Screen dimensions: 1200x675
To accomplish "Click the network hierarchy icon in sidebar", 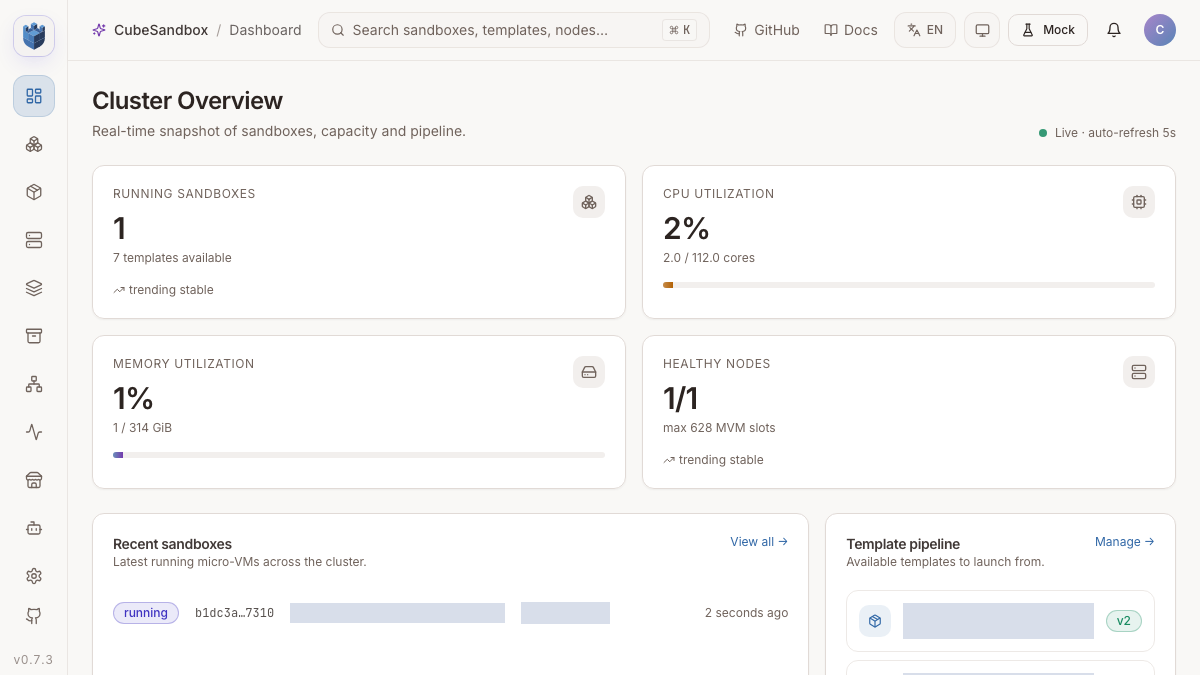I will pos(34,384).
